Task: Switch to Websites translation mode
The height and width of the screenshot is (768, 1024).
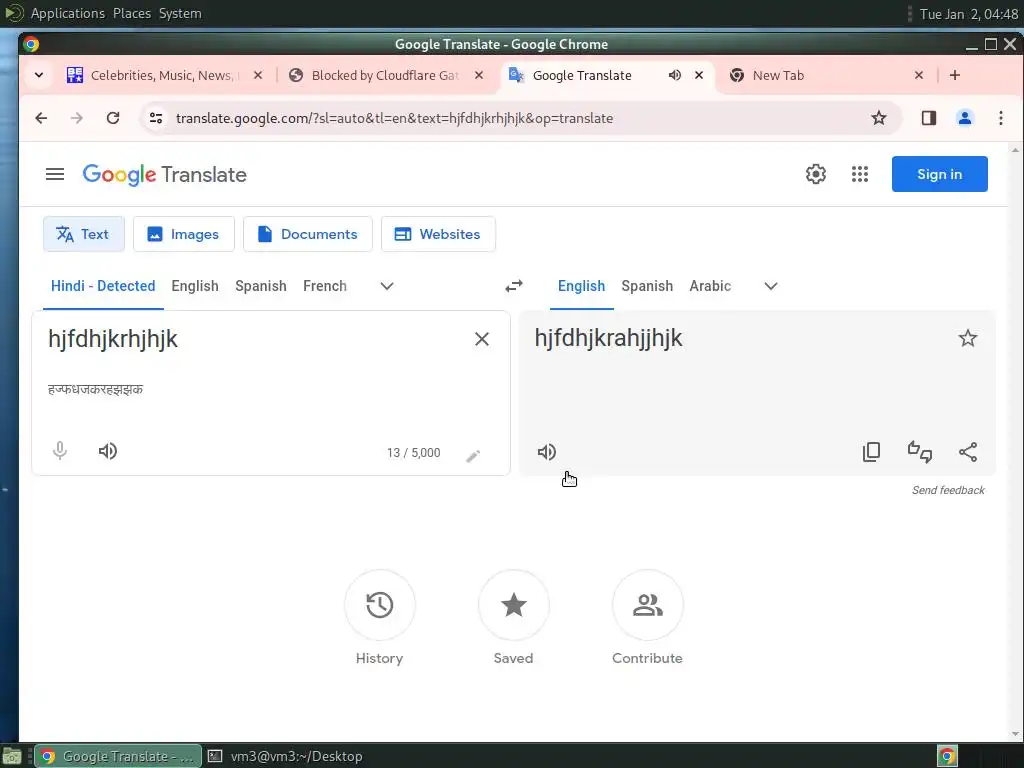Action: coord(438,234)
